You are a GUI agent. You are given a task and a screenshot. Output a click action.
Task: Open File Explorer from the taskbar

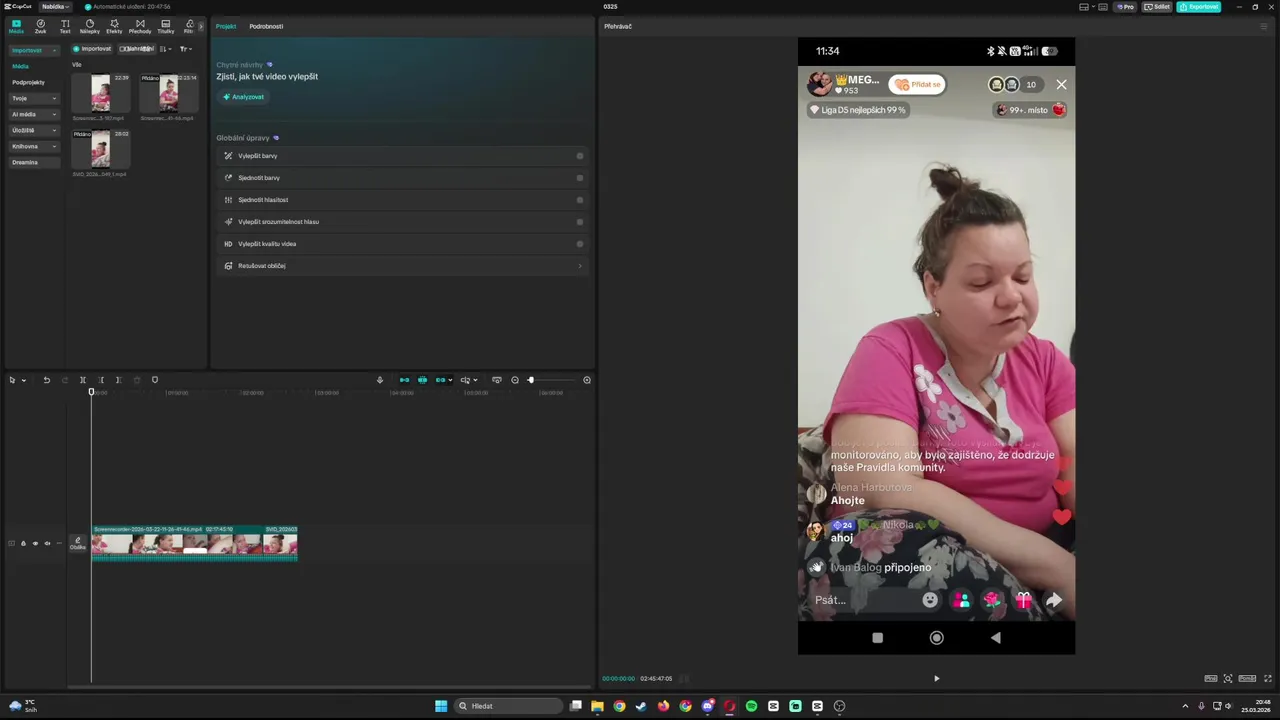597,706
